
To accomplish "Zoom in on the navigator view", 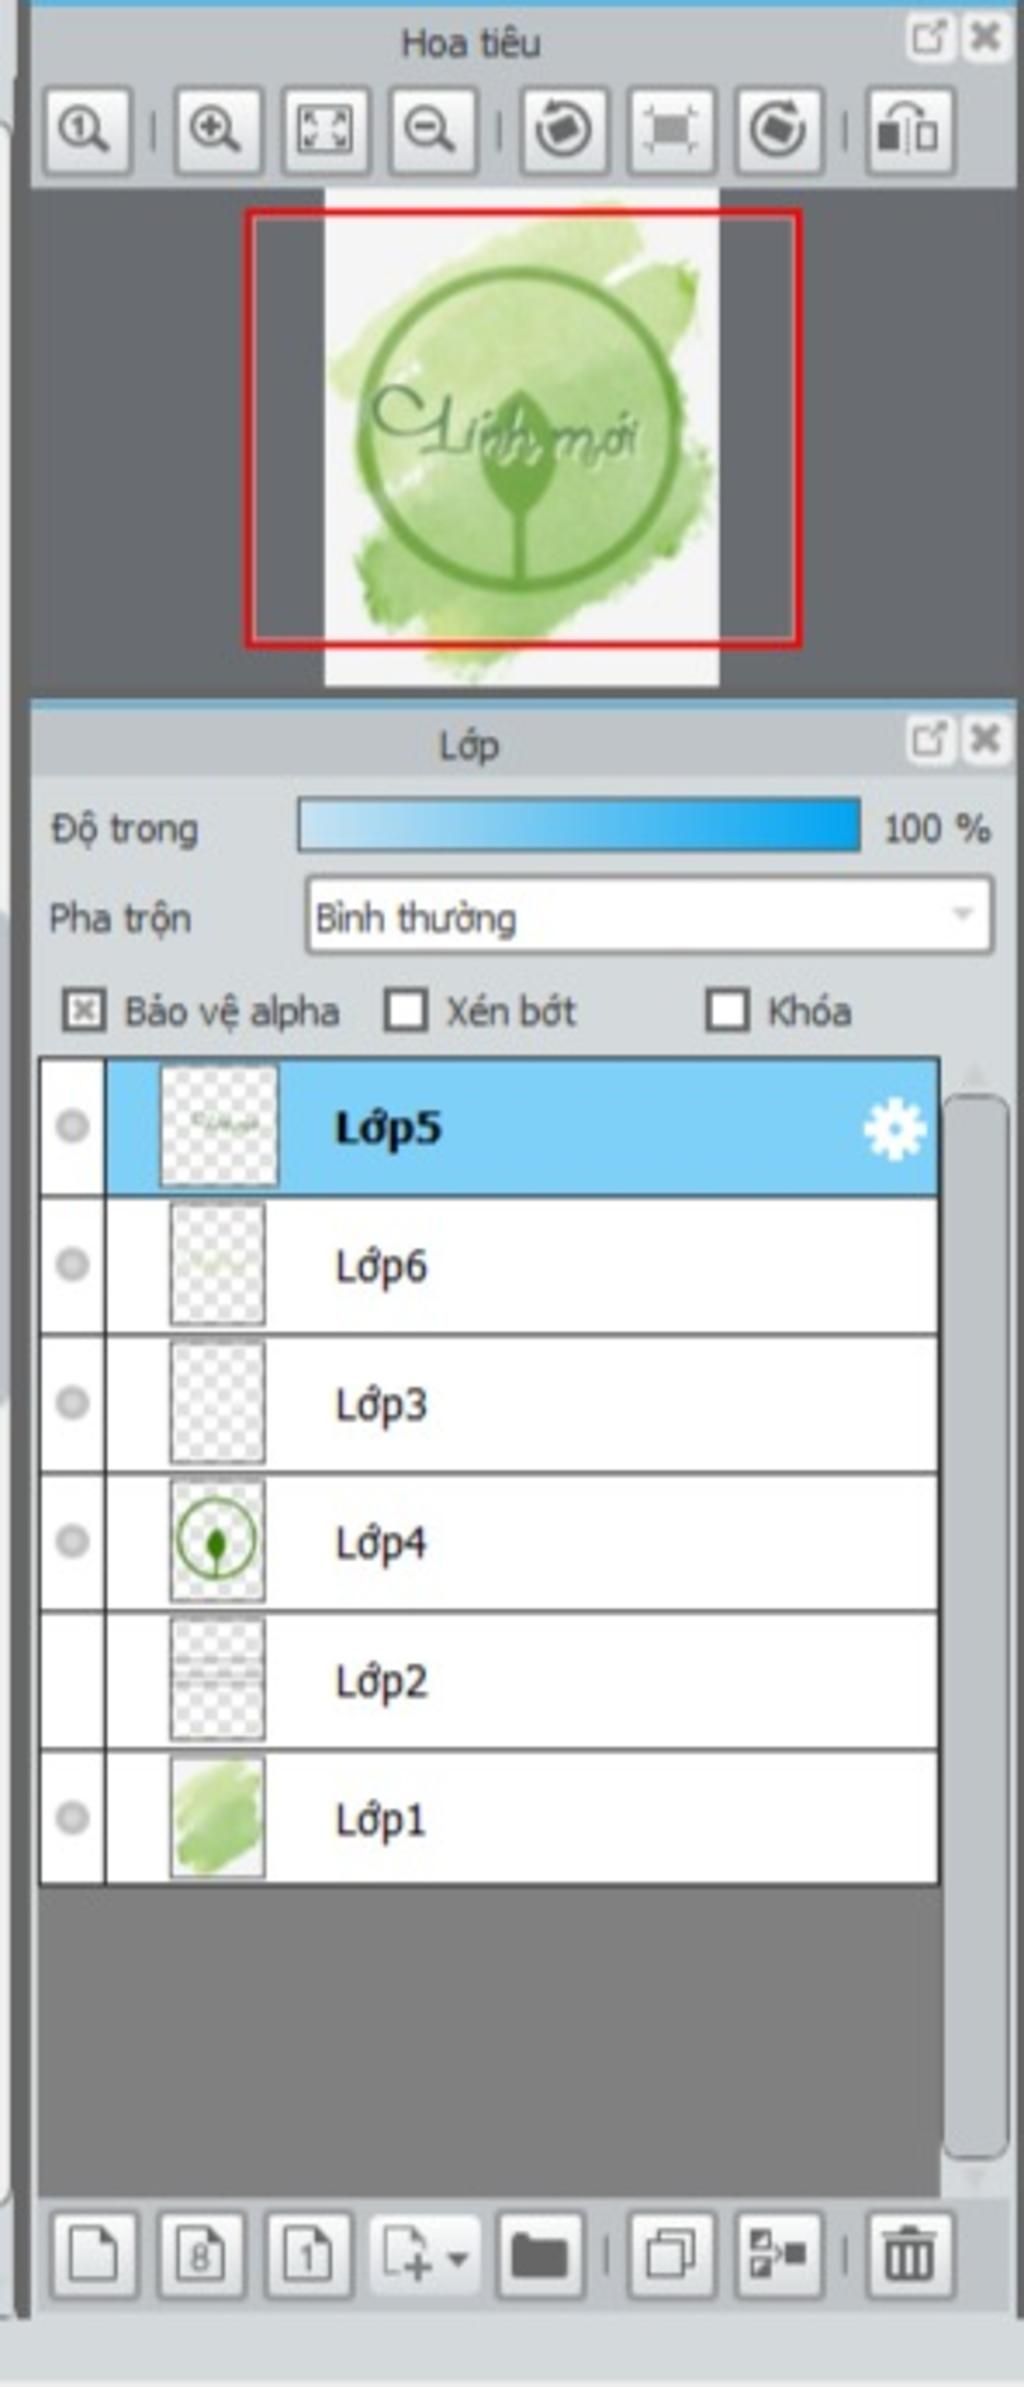I will (218, 130).
